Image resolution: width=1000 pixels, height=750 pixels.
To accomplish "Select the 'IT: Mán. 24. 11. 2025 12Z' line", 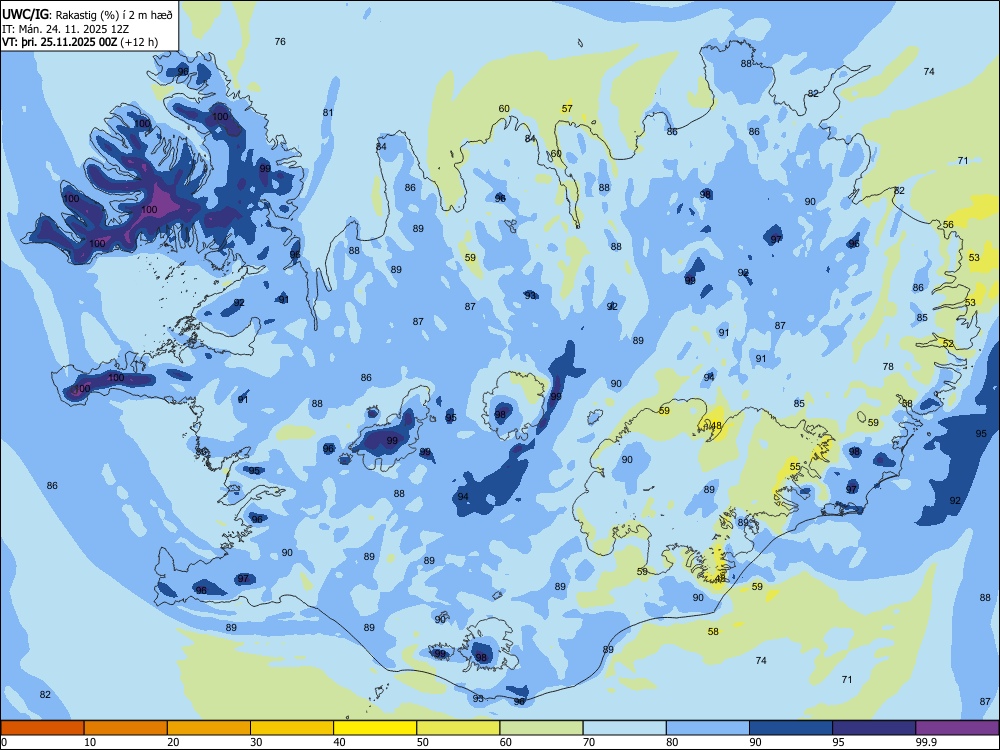I will tap(66, 29).
